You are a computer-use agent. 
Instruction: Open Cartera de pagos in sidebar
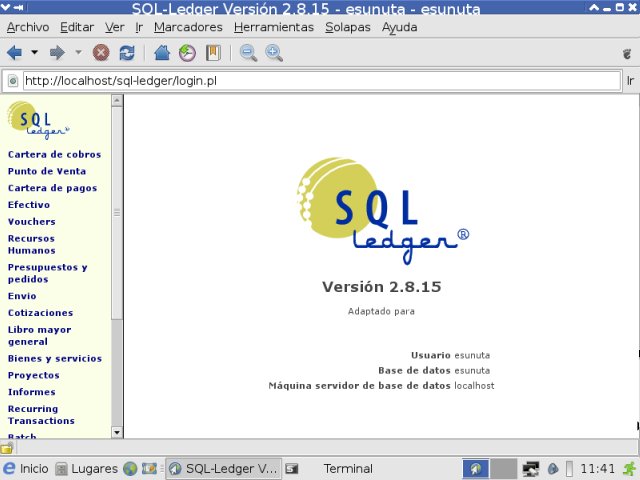point(52,188)
